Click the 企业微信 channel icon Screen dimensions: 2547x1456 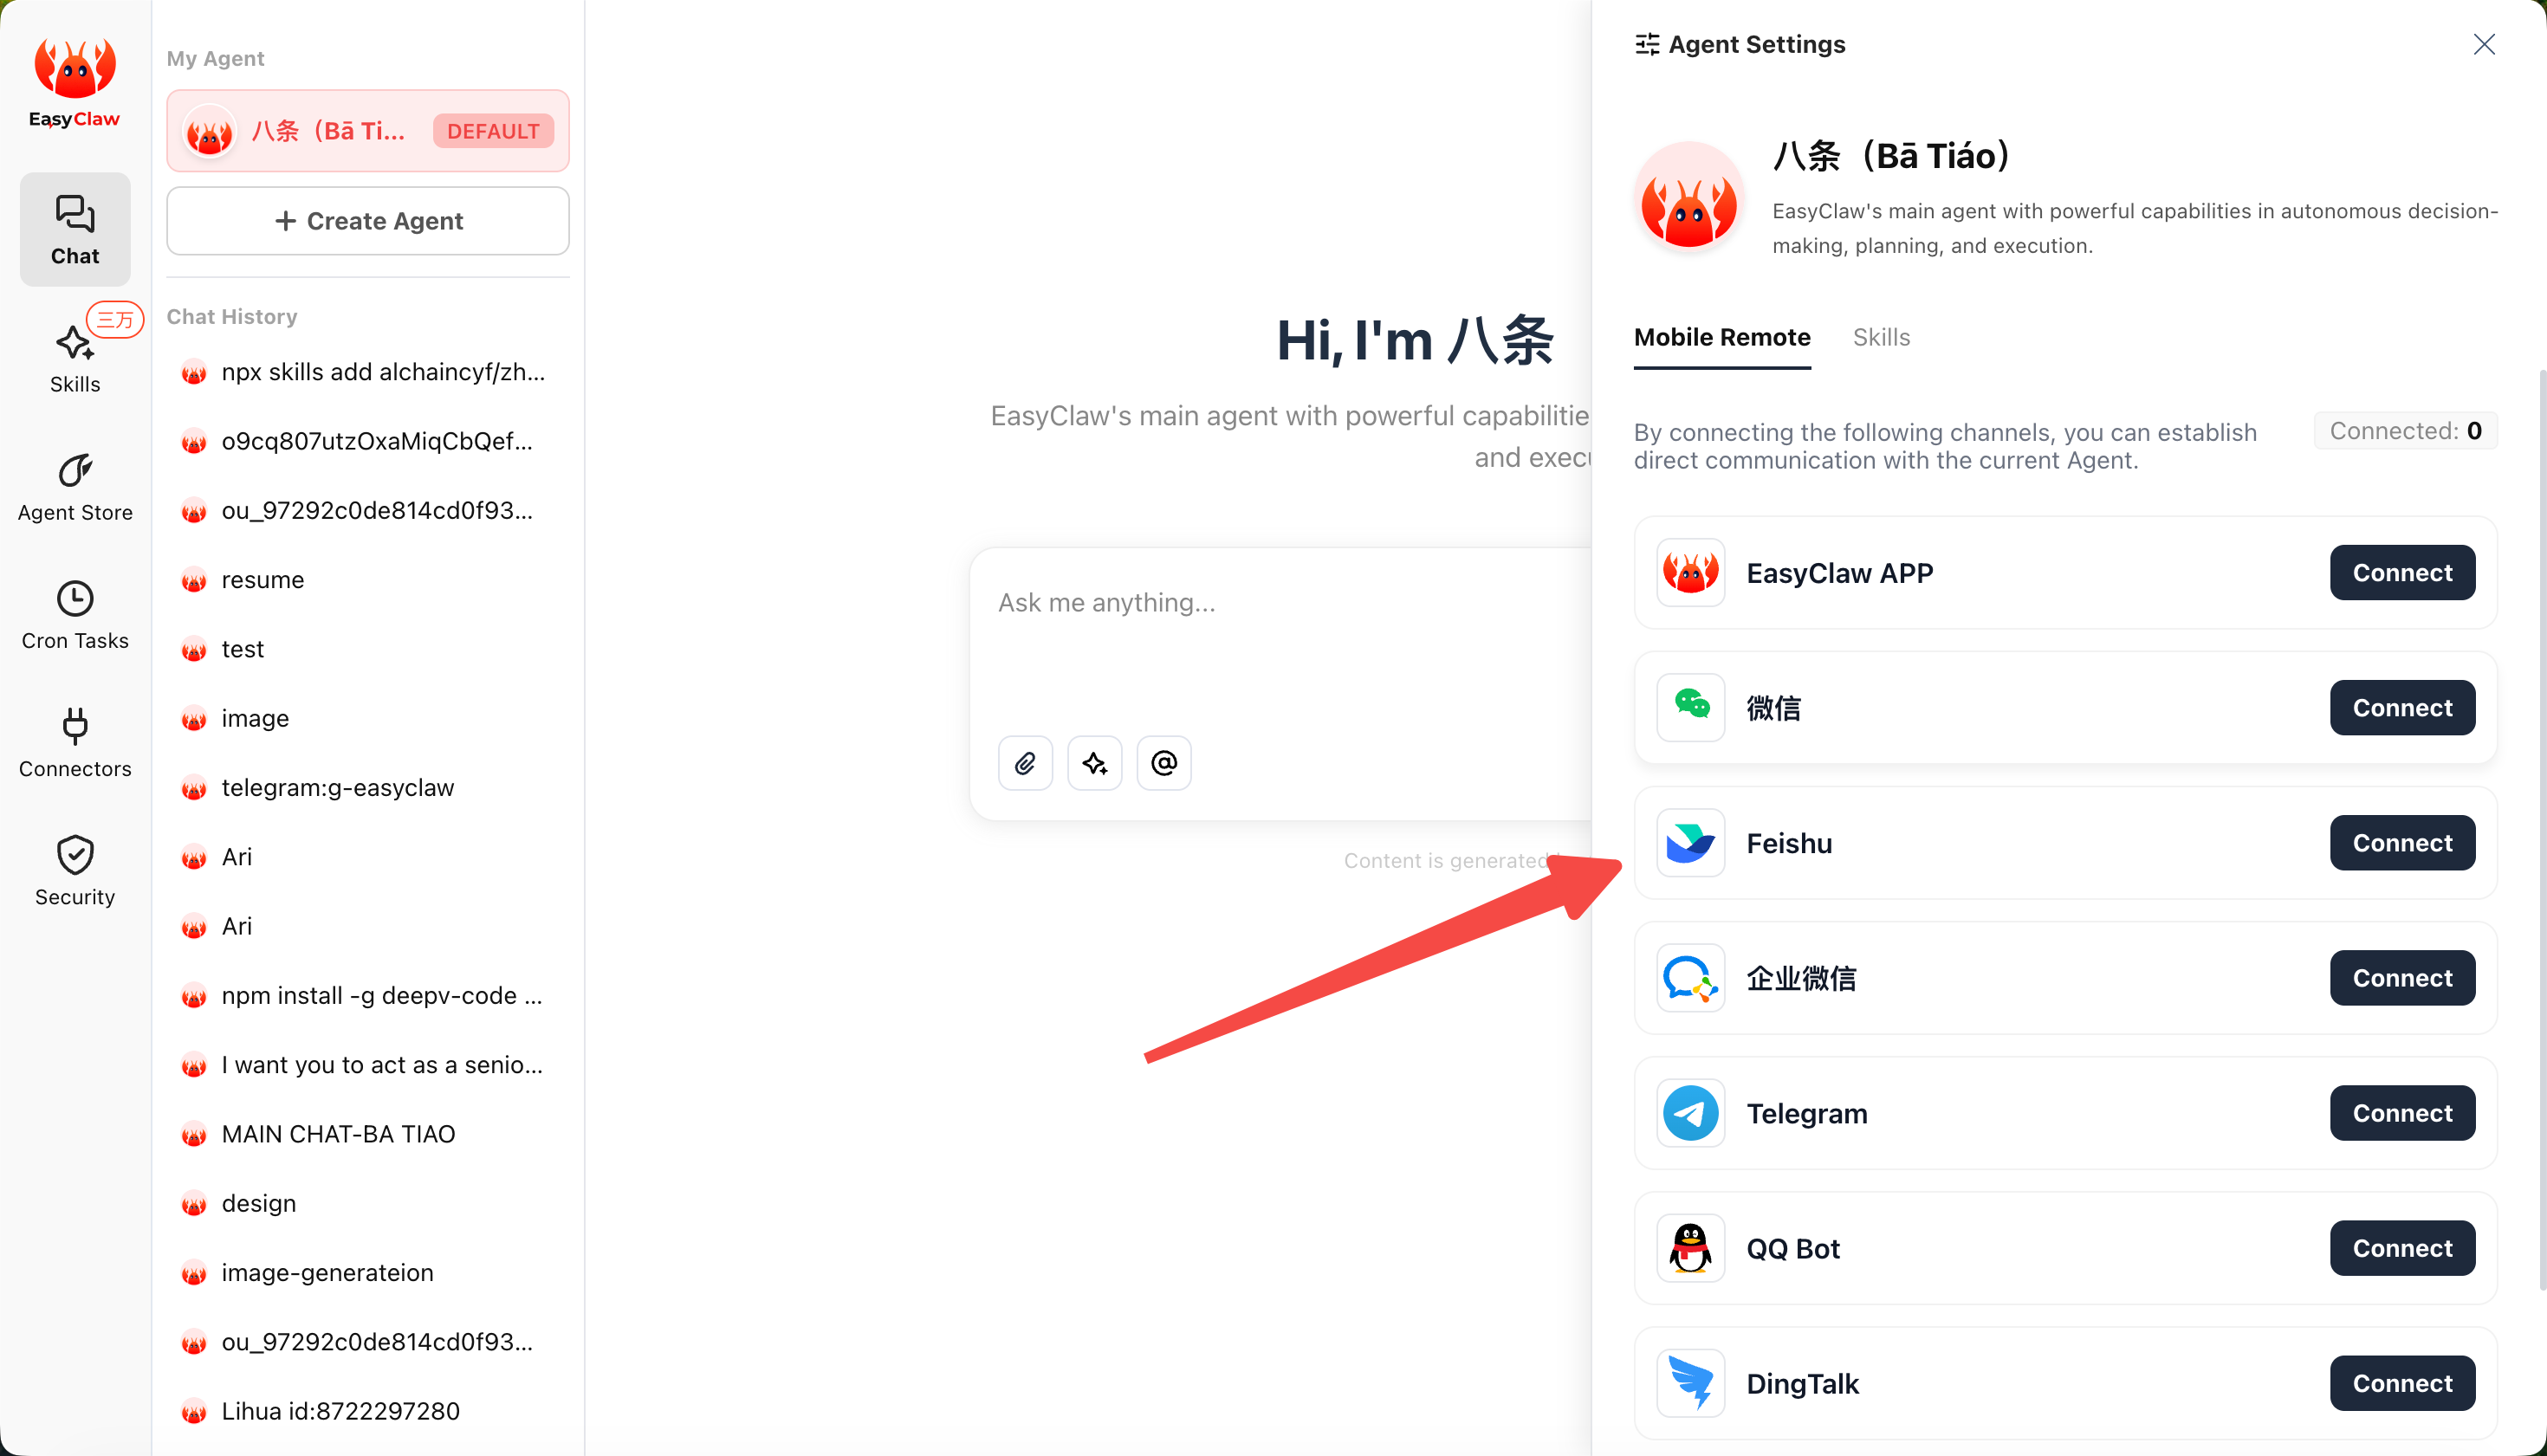(x=1690, y=978)
